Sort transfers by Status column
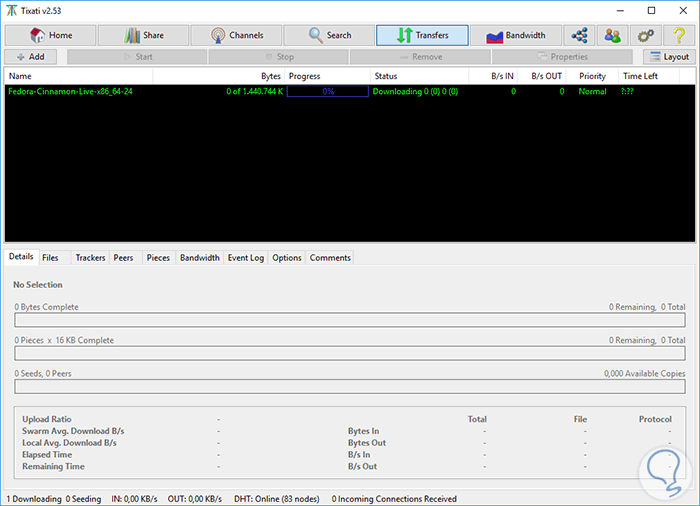Screen dimensions: 700x506 point(420,76)
